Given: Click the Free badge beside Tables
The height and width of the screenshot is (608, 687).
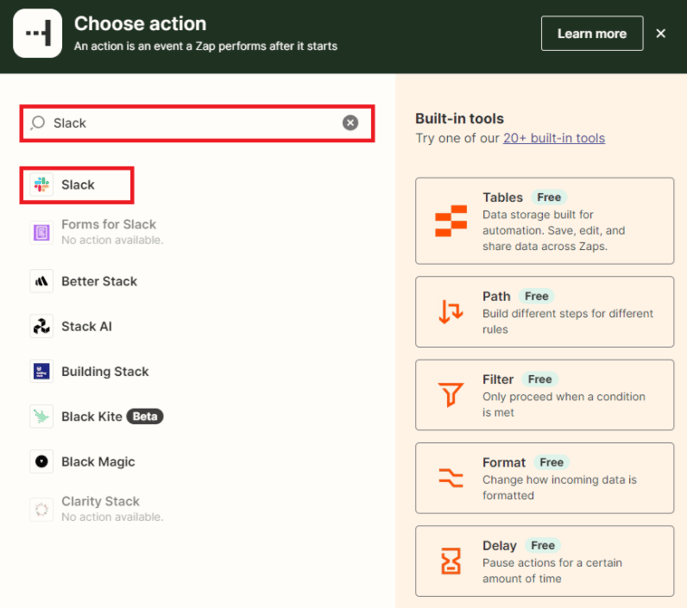Looking at the screenshot, I should [549, 197].
